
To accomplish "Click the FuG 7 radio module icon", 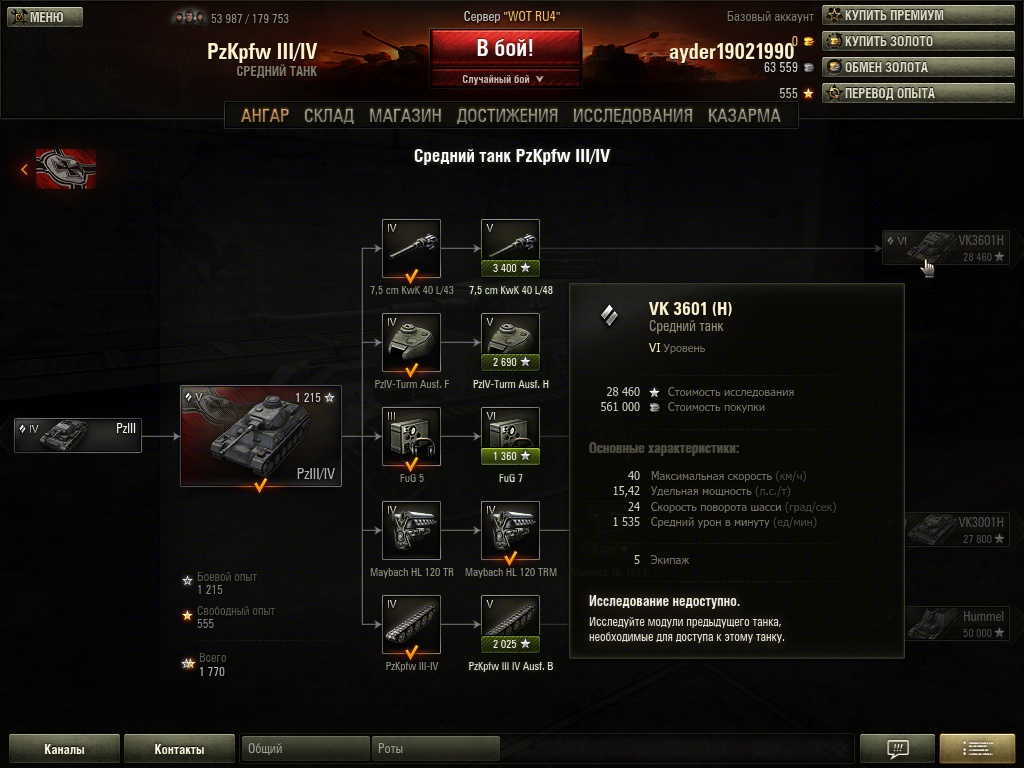I will coord(510,436).
